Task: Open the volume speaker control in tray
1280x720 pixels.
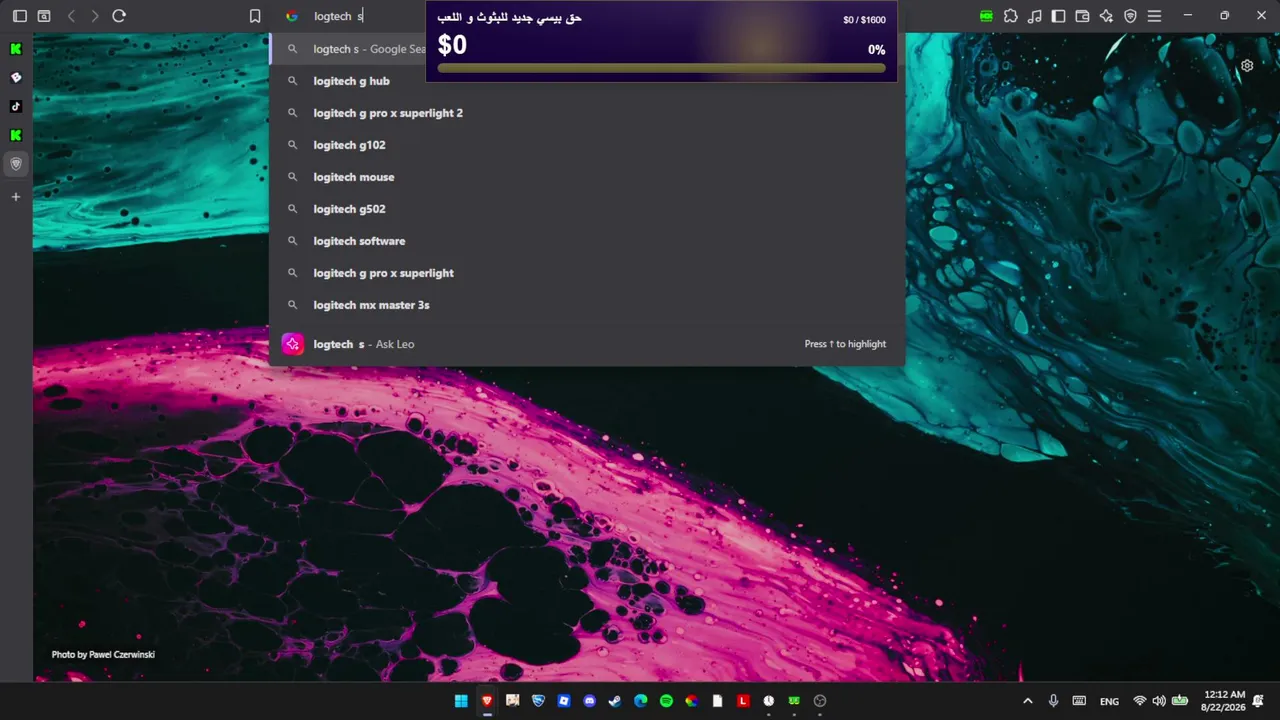Action: click(1159, 701)
